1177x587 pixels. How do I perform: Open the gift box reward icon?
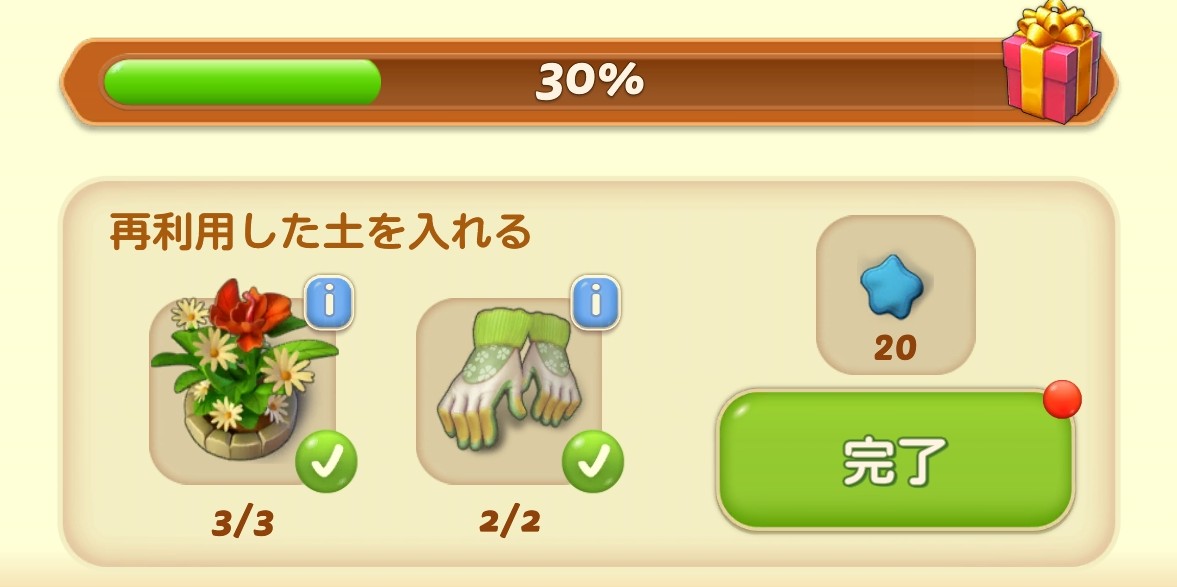(1052, 62)
